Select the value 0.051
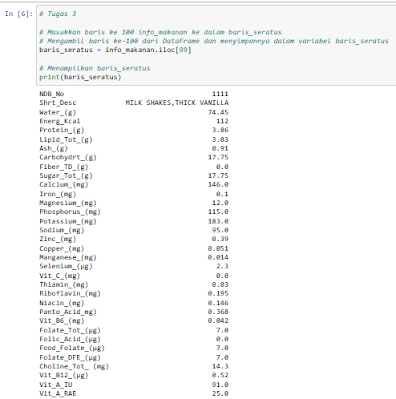Viewport: 396px width, 399px height. 218,249
